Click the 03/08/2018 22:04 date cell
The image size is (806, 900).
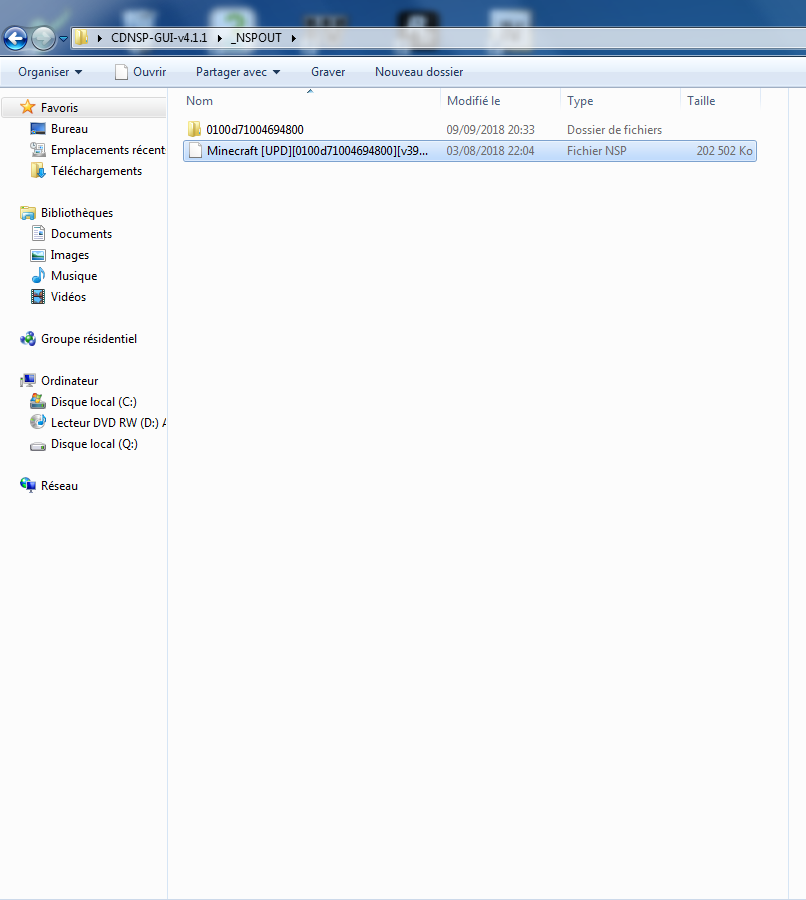coord(490,151)
